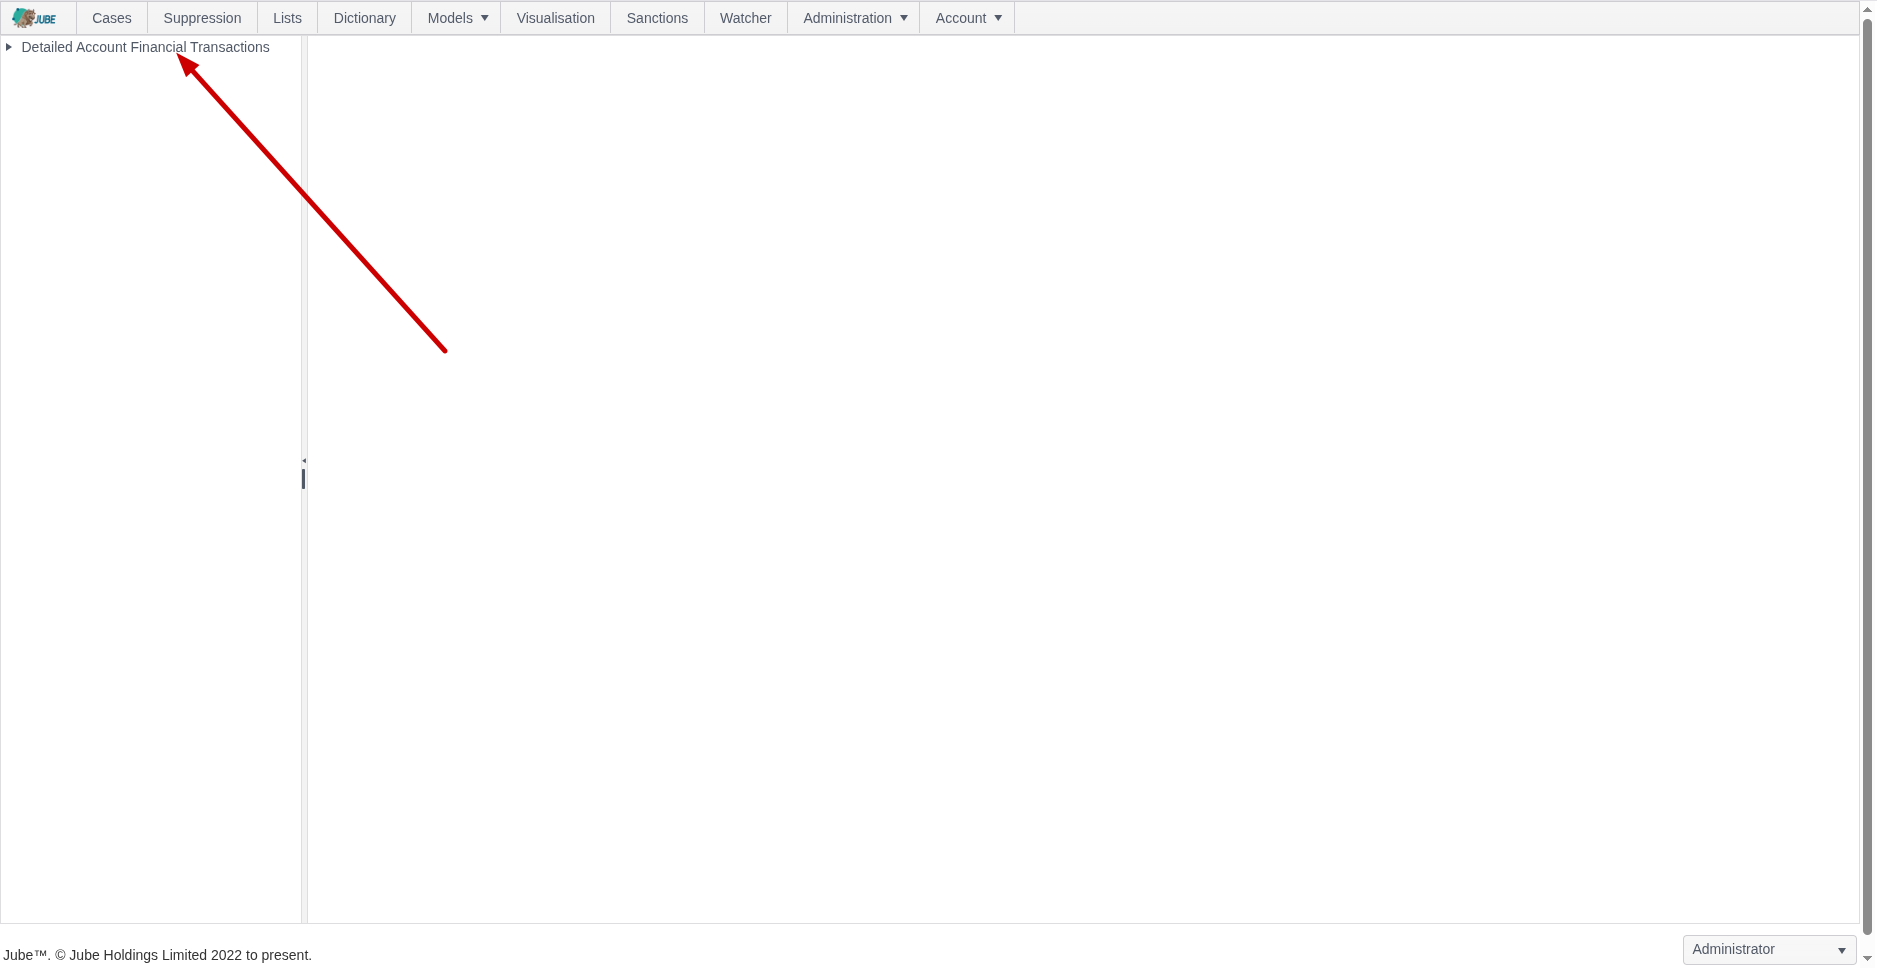This screenshot has height=968, width=1877.
Task: Click the vertical page scrollbar
Action: point(1867,475)
